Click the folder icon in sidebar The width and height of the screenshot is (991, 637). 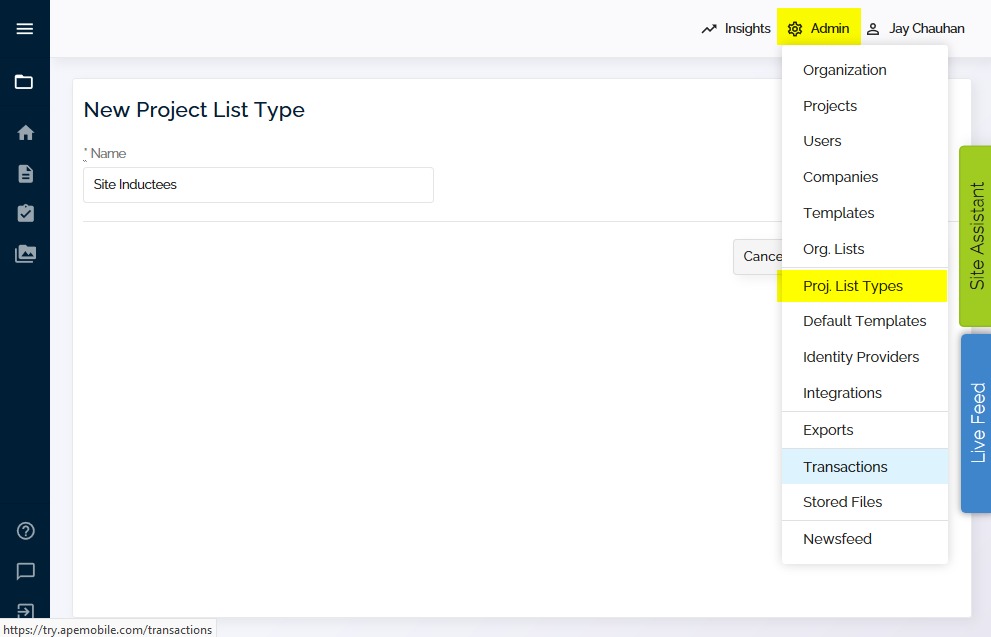pyautogui.click(x=24, y=82)
